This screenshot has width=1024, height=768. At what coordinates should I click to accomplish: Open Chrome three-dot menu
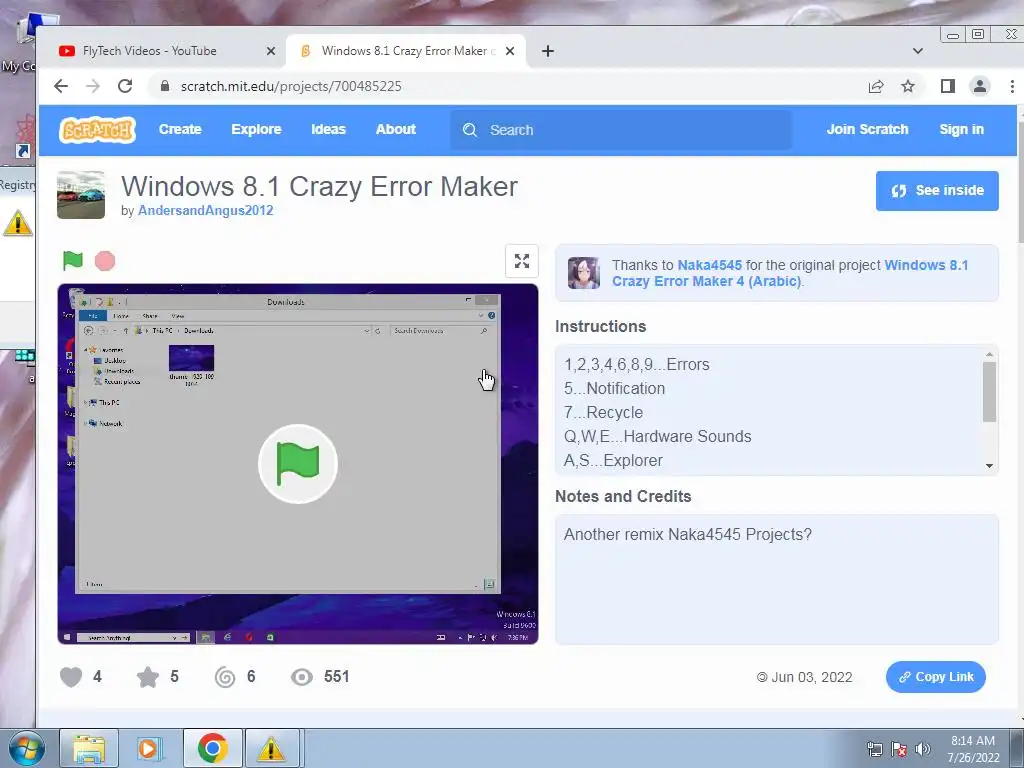pos(1012,86)
